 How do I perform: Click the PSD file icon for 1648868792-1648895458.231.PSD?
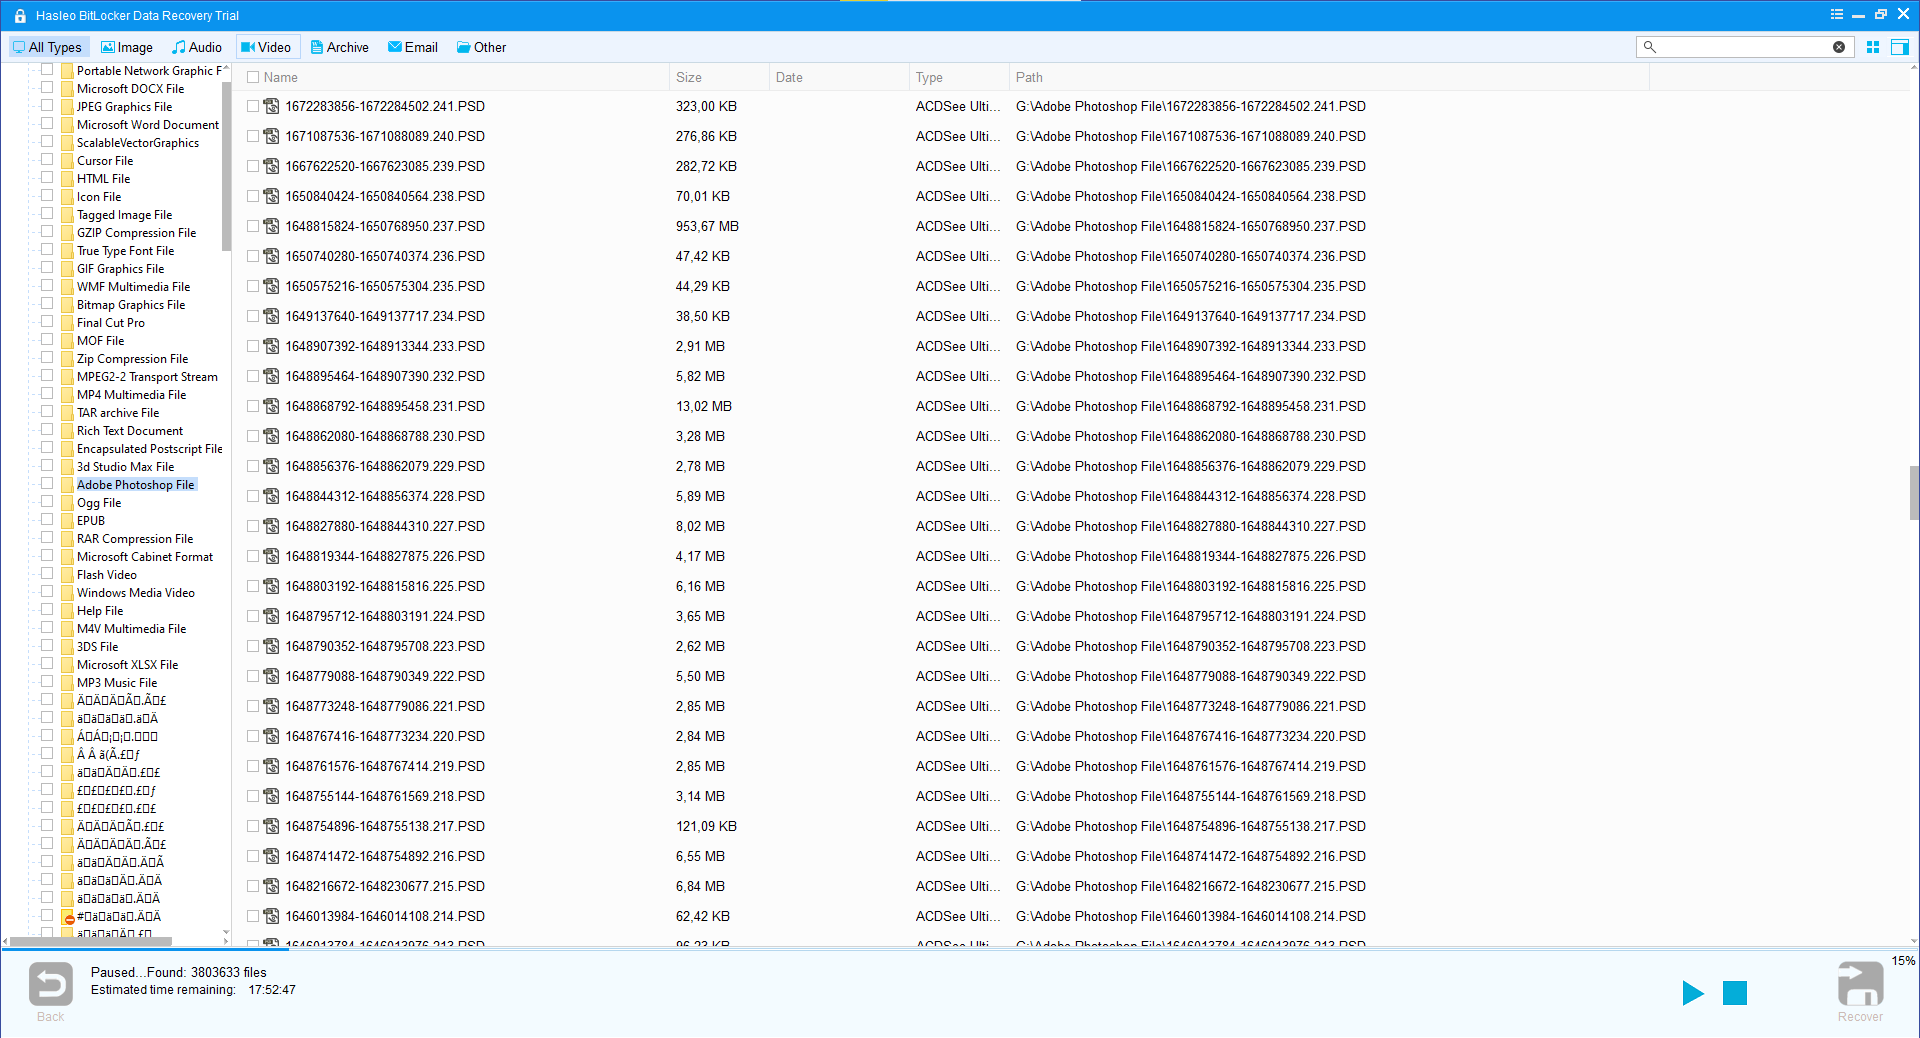point(271,406)
